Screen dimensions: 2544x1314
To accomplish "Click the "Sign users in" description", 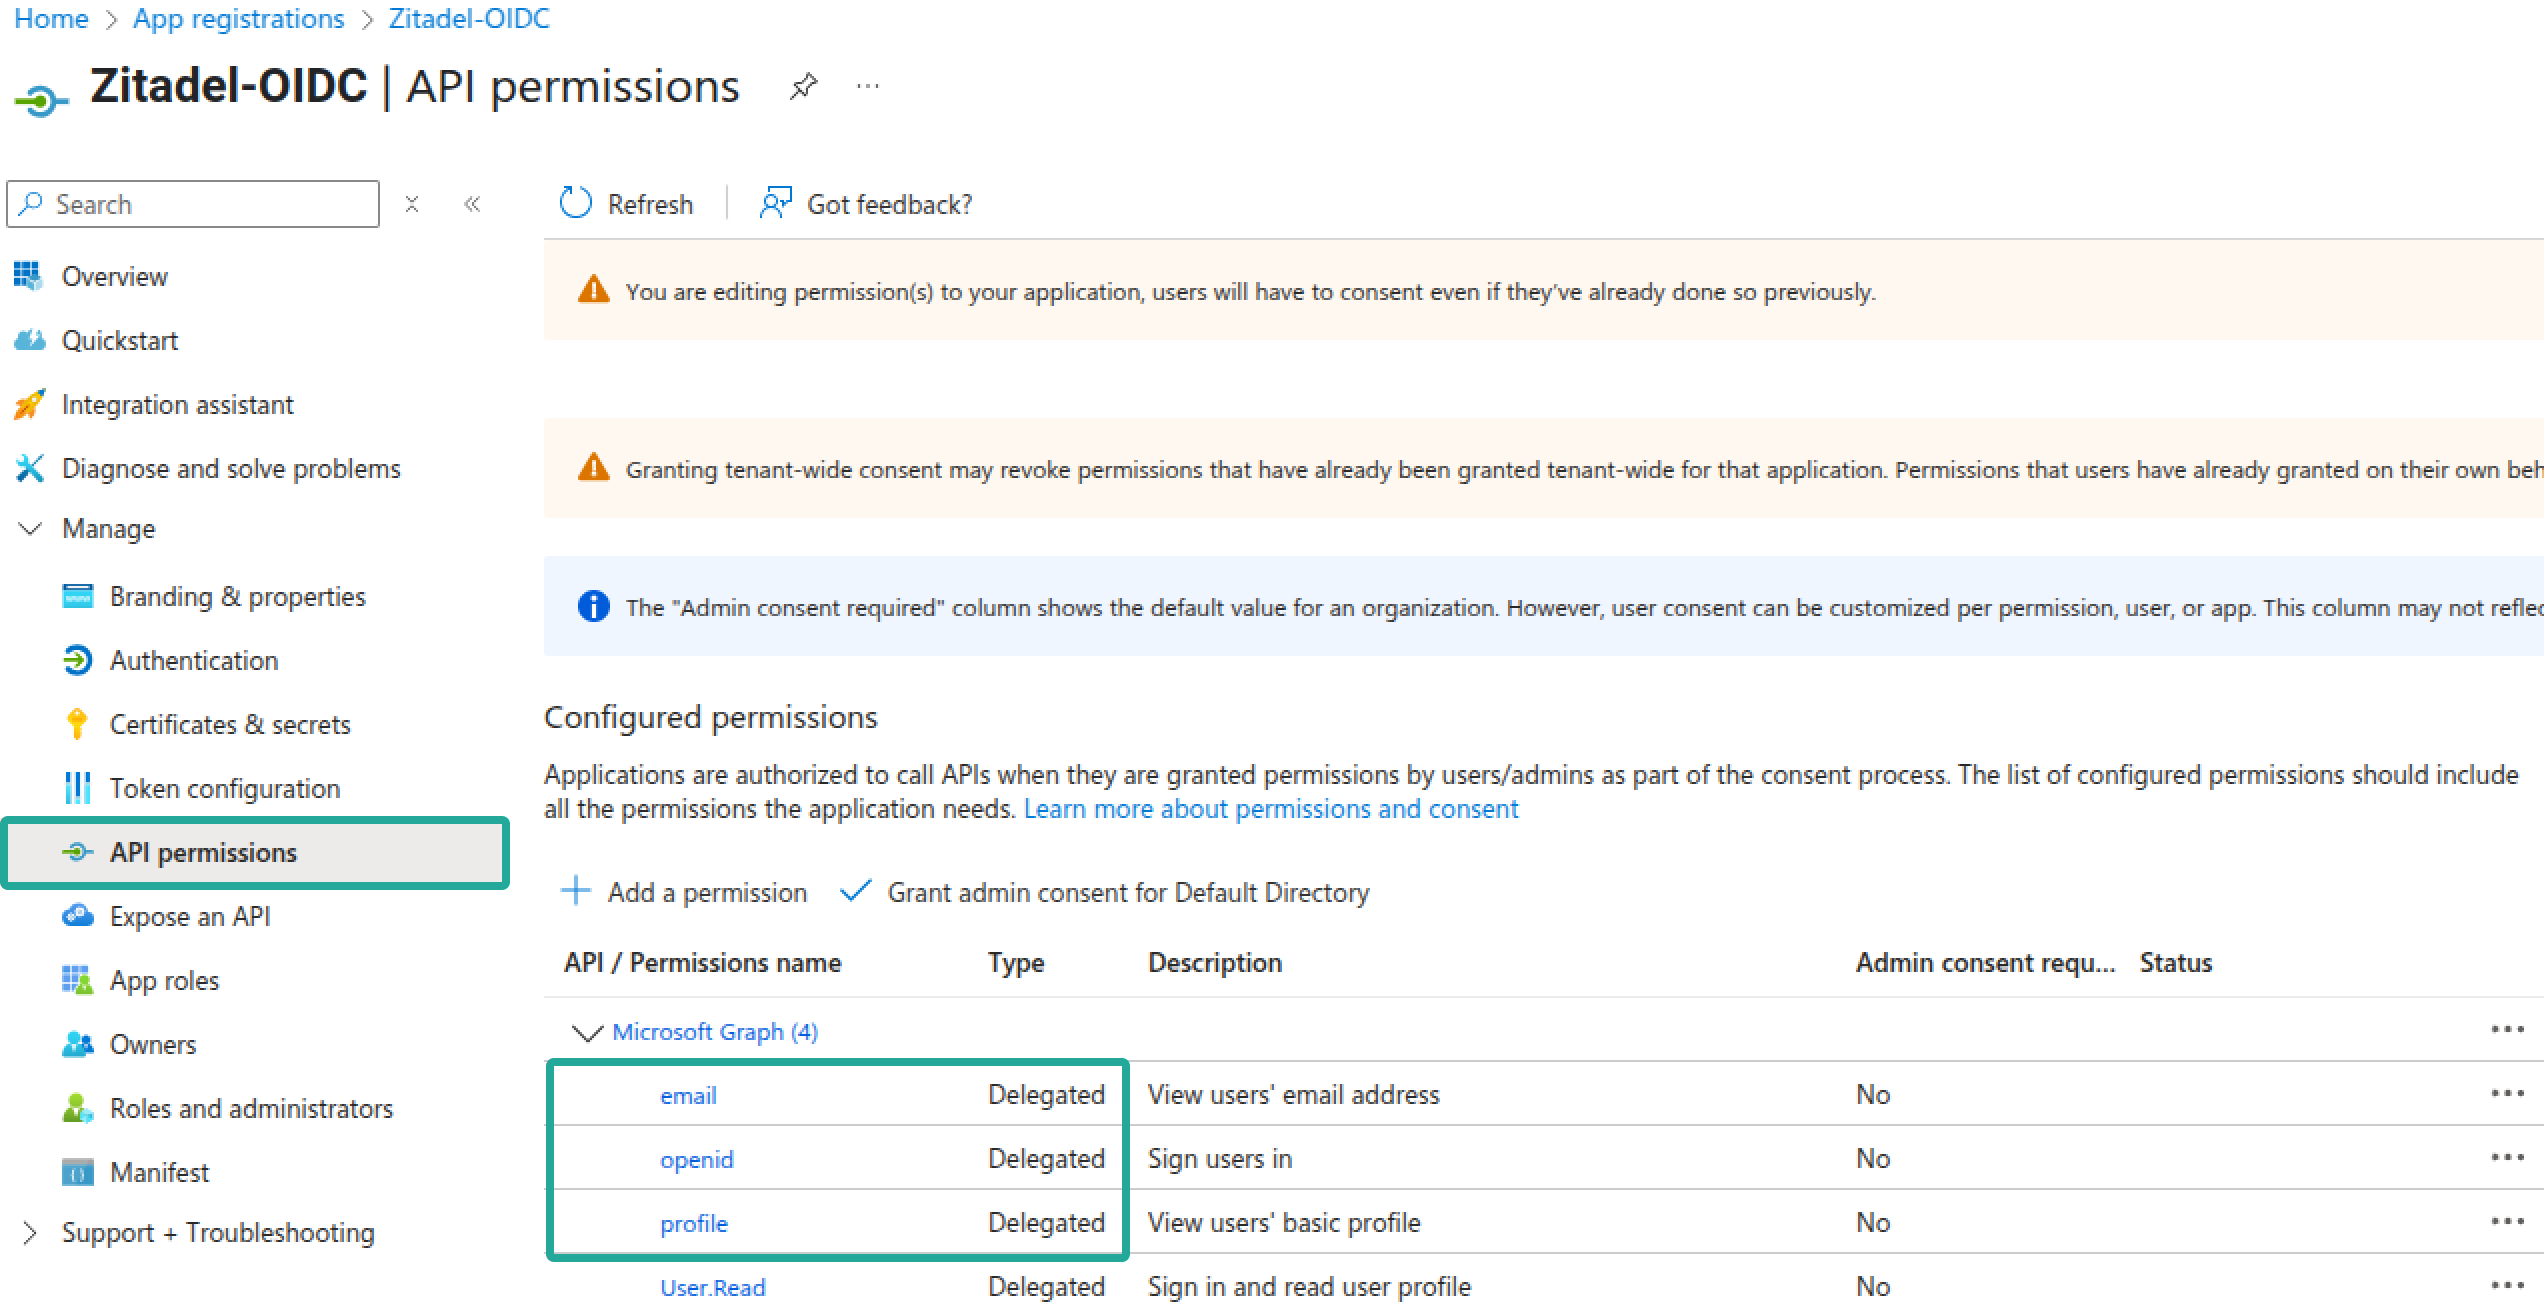I will point(1220,1158).
